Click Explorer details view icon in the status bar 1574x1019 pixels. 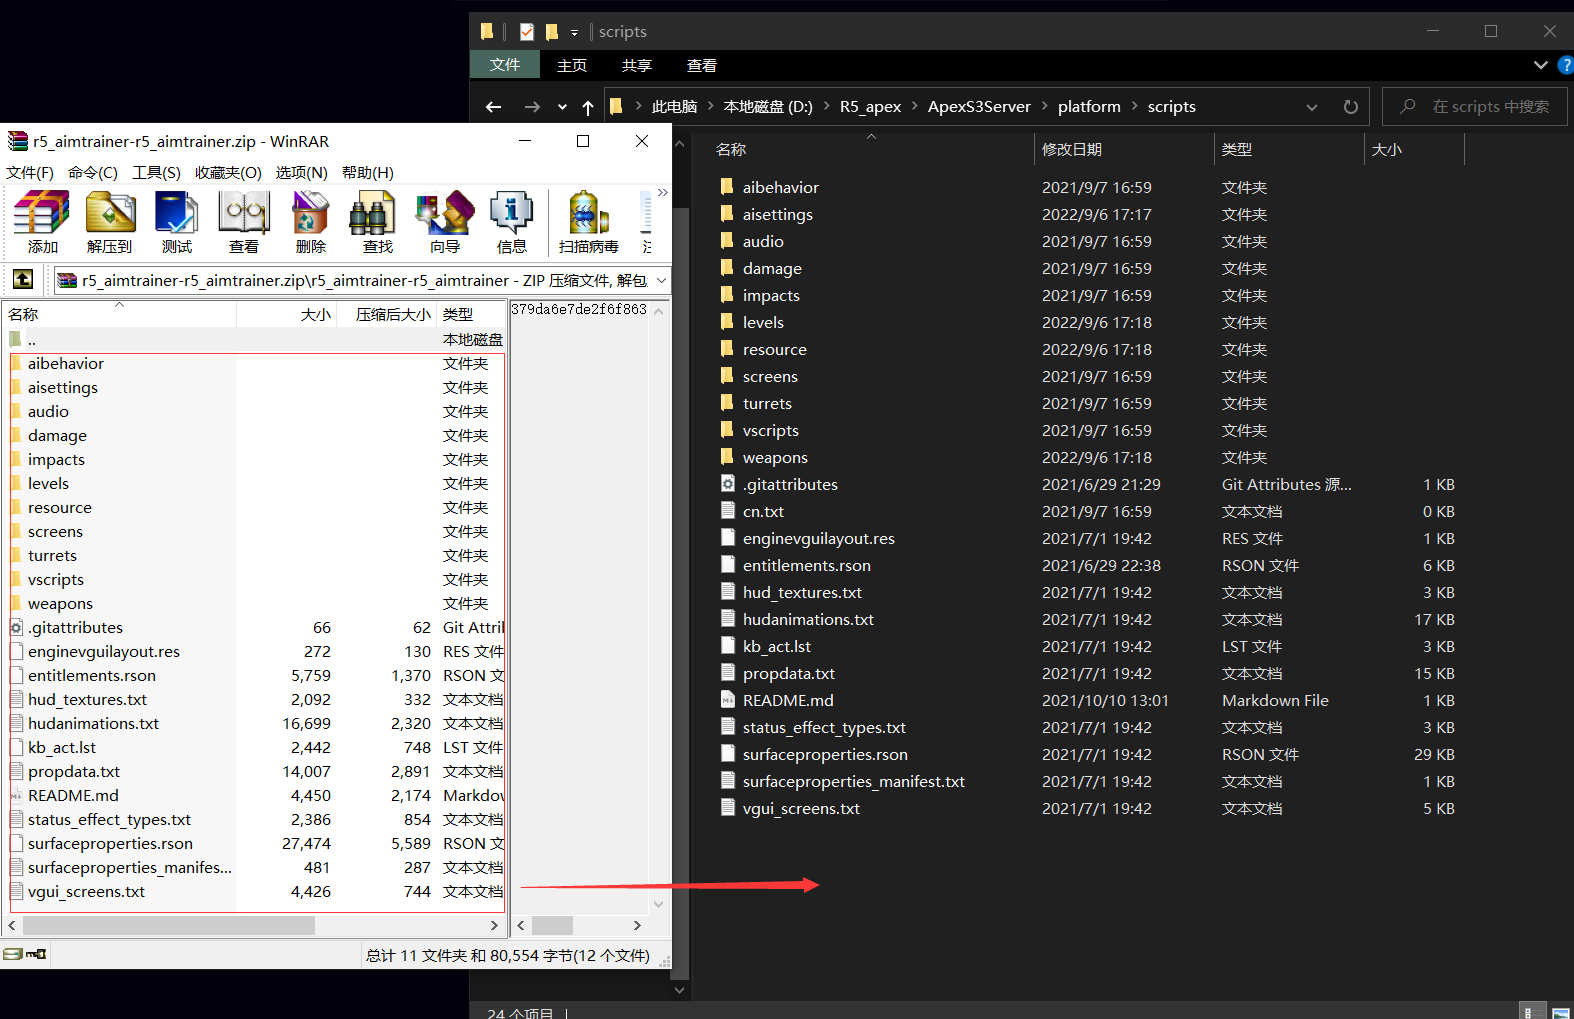point(1530,1012)
